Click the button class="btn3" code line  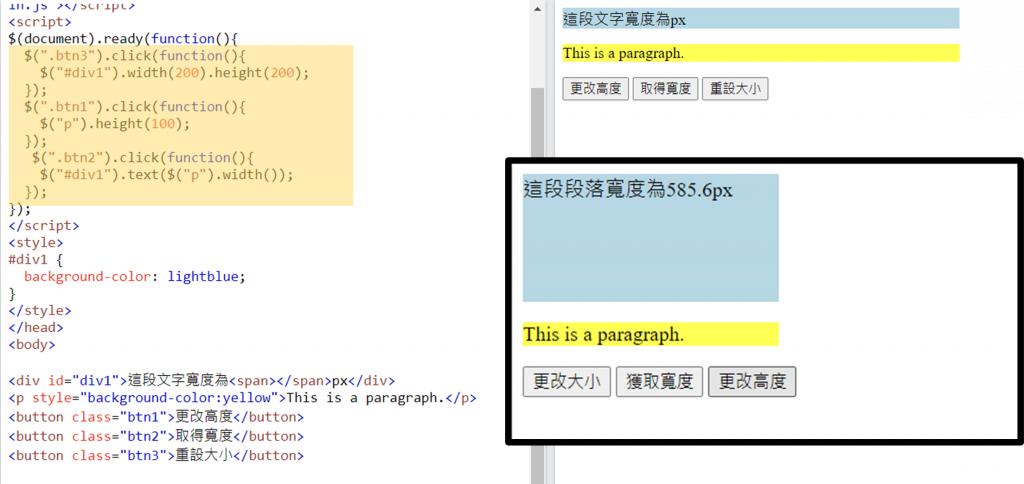(156, 455)
